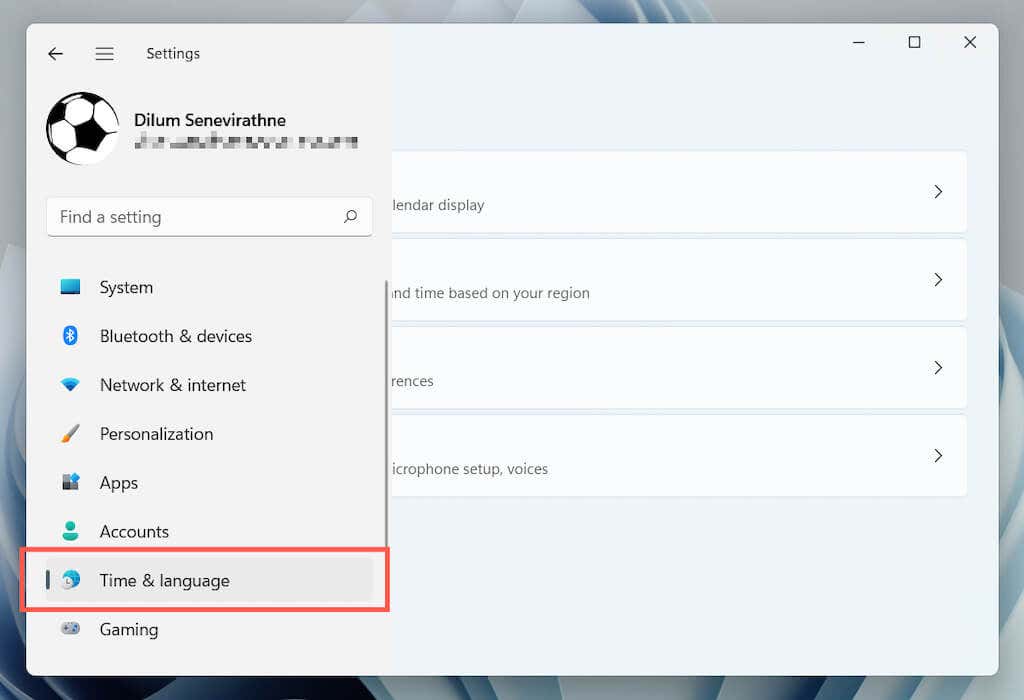Screen dimensions: 1024x700
Task: Click the soccer ball profile picture
Action: coord(83,128)
